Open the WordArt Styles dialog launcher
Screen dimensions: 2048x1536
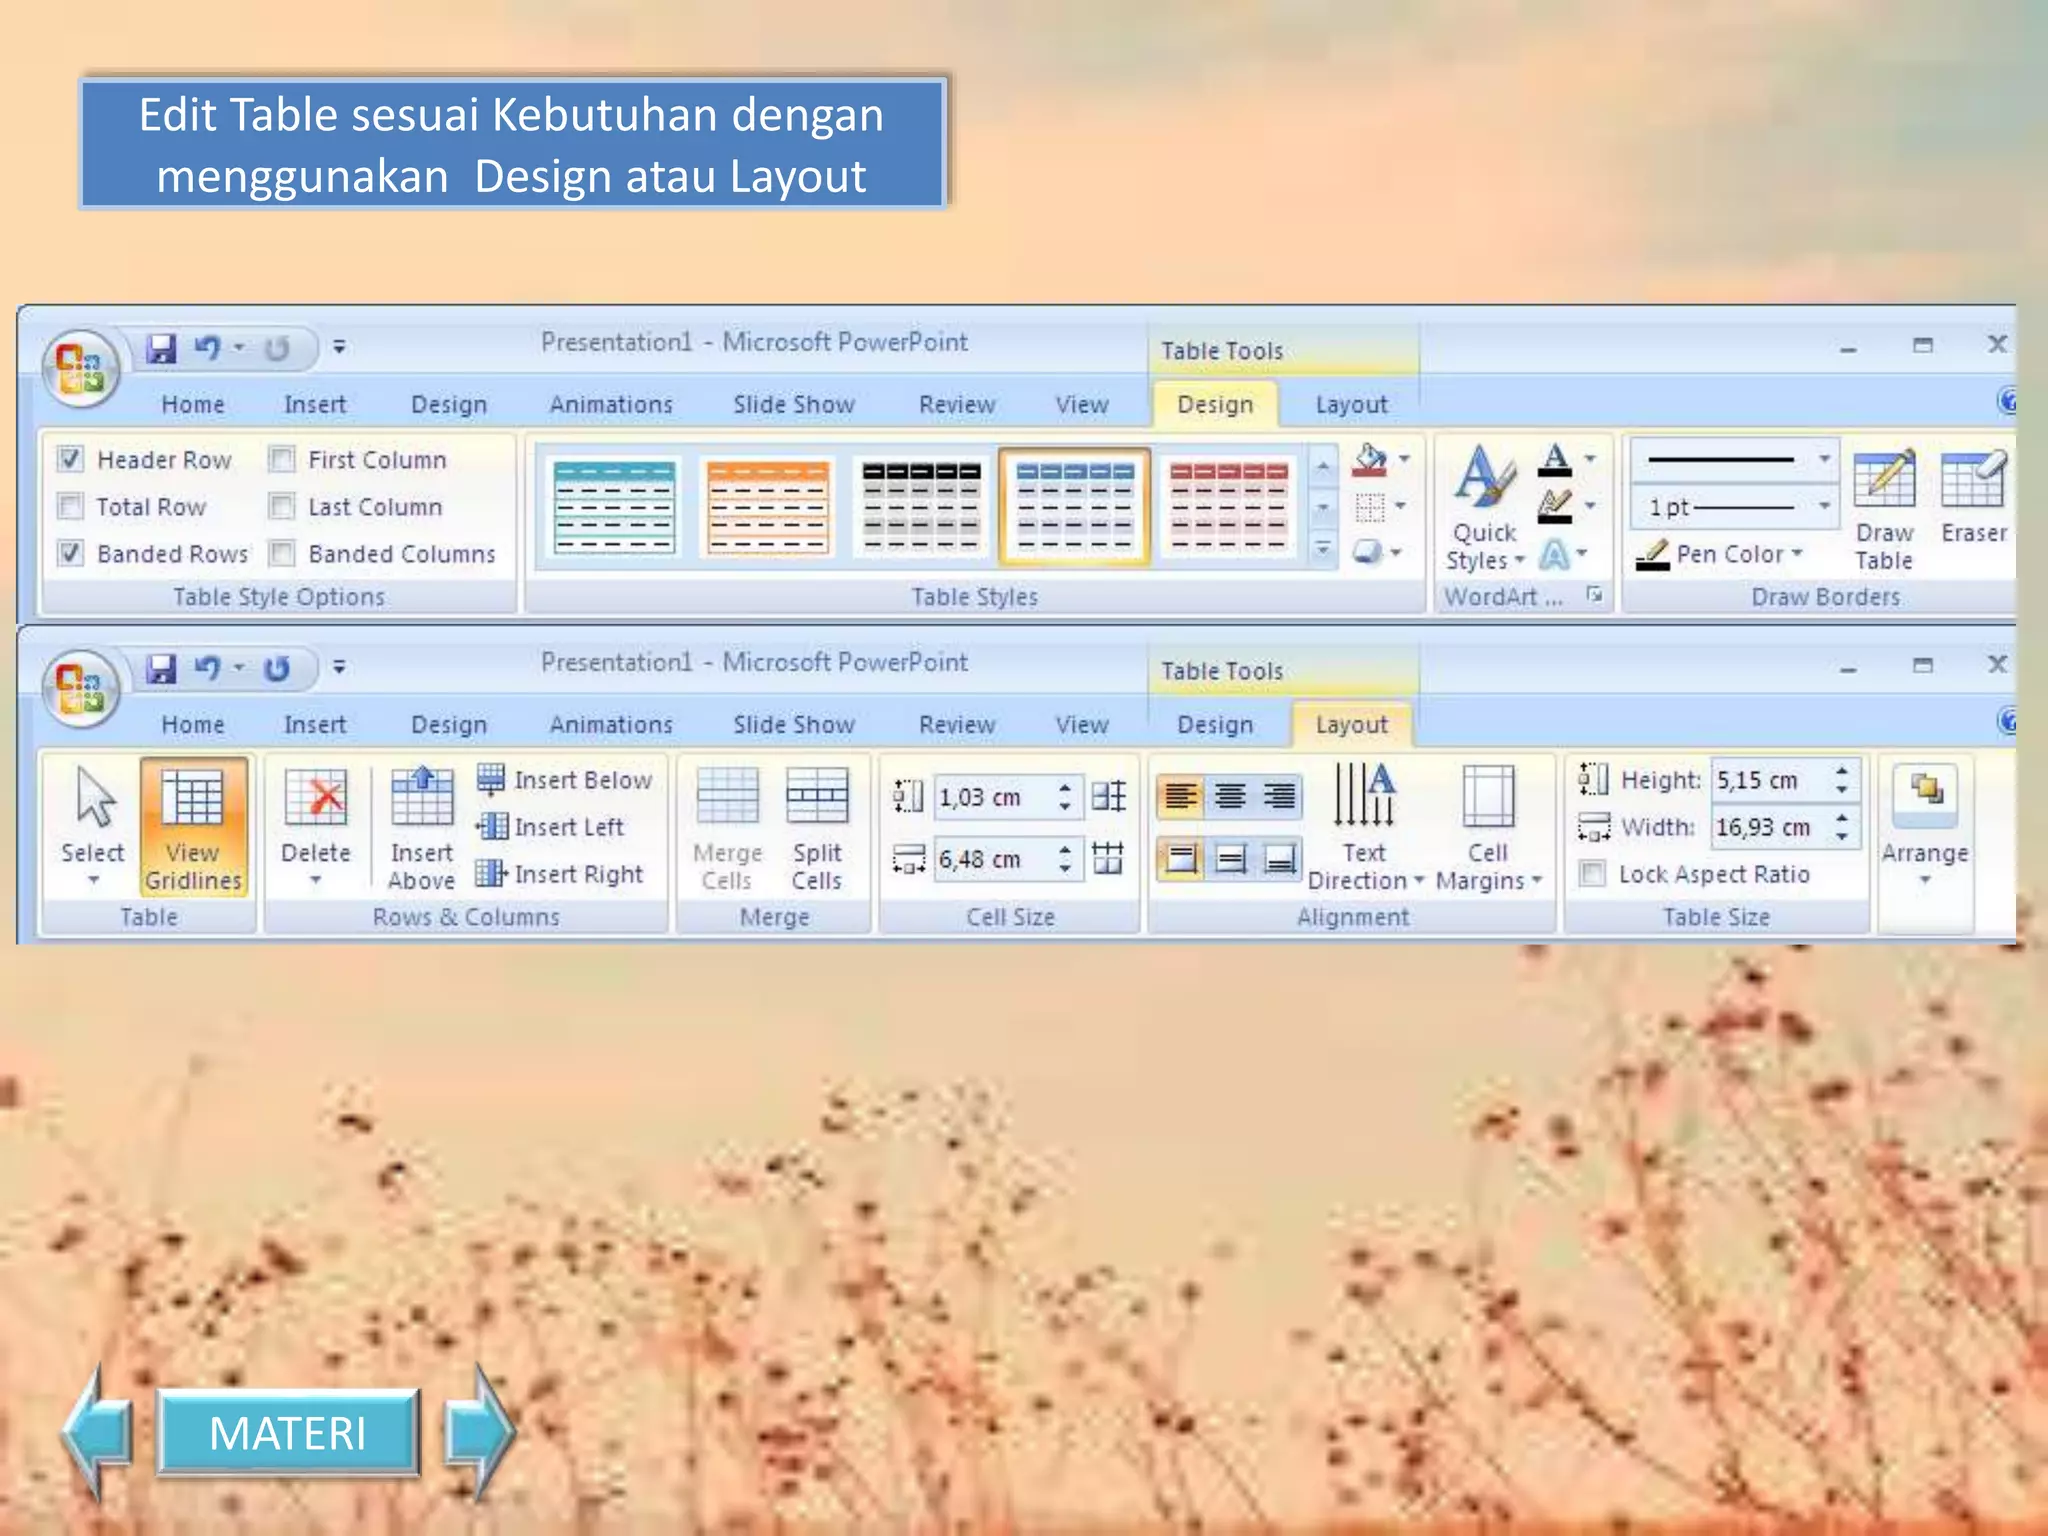tap(1594, 596)
